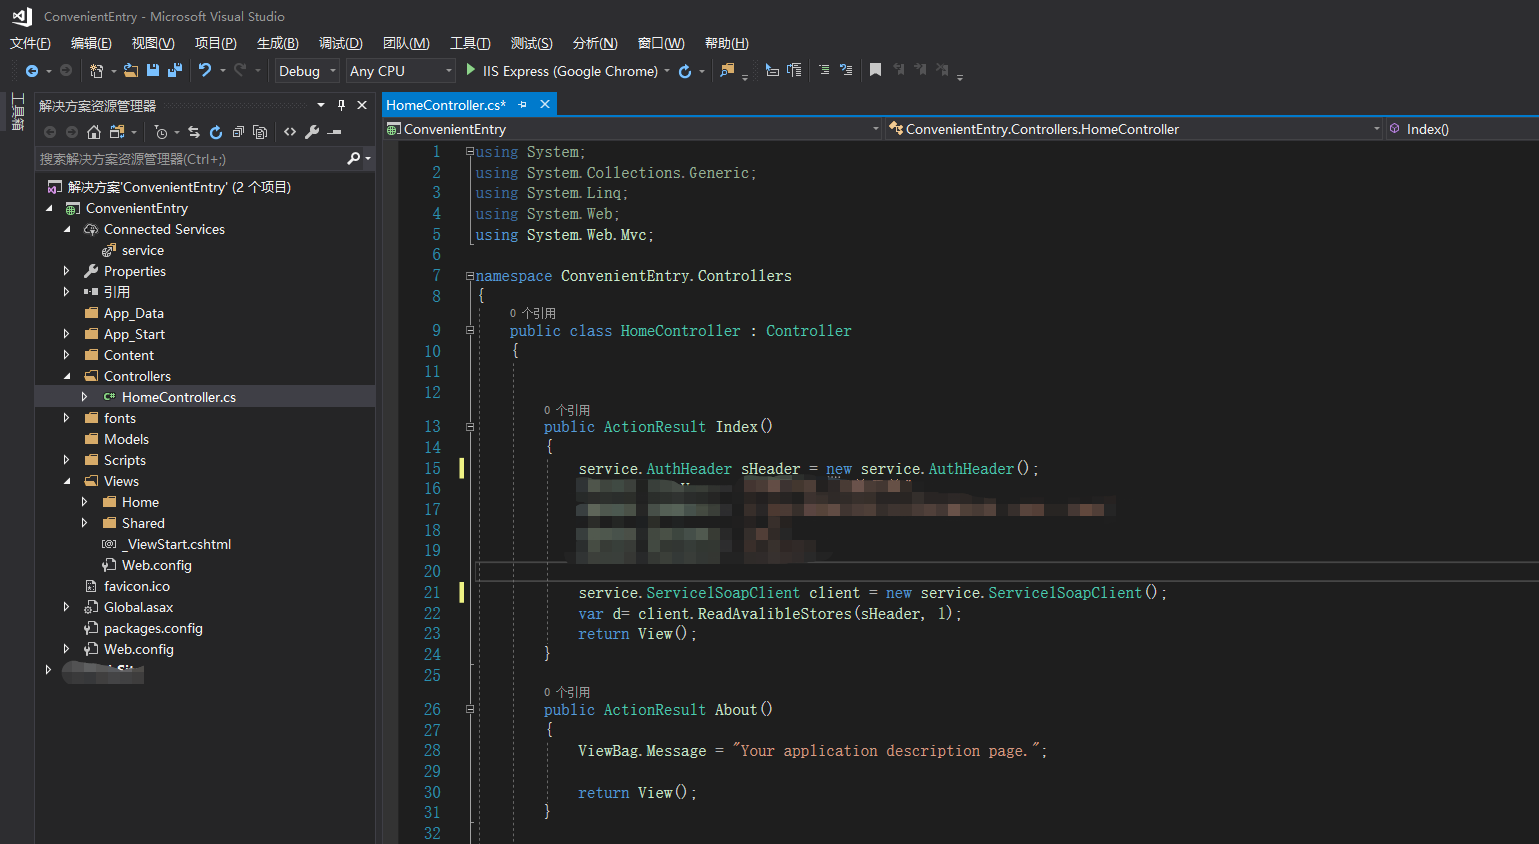Start debugging with IIS Express green arrow

471,71
